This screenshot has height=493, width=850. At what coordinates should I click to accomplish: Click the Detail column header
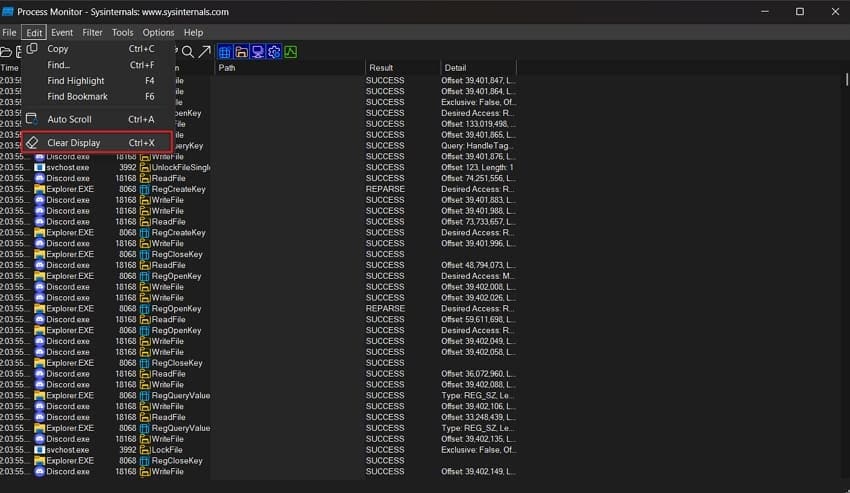click(x=479, y=68)
